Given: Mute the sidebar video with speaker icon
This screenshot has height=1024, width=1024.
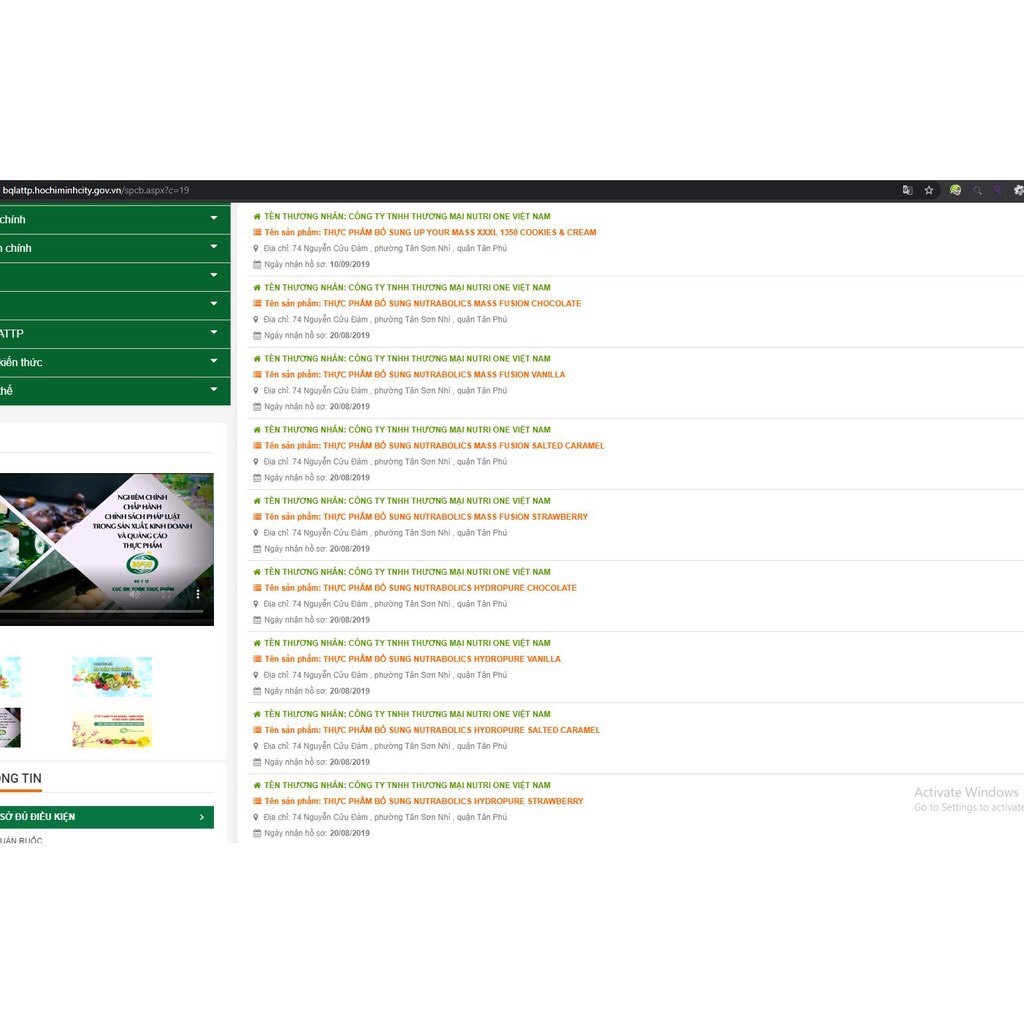Looking at the screenshot, I should pos(135,595).
